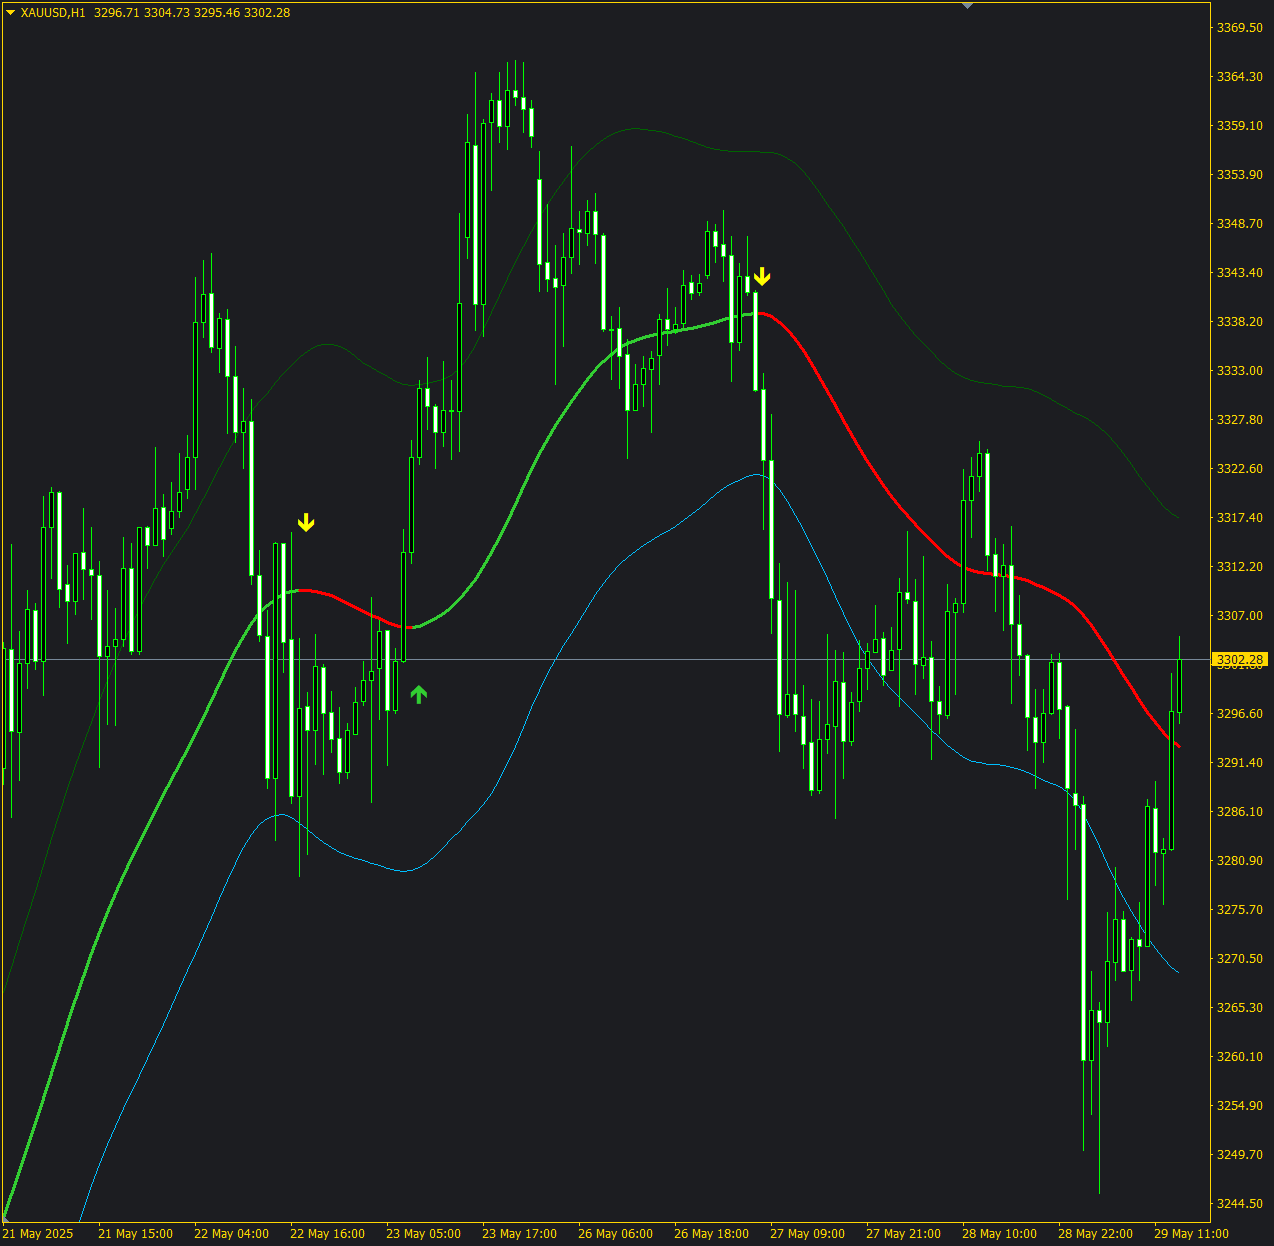Click the 28 May 22:00 time label
Image resolution: width=1274 pixels, height=1246 pixels.
1095,1234
